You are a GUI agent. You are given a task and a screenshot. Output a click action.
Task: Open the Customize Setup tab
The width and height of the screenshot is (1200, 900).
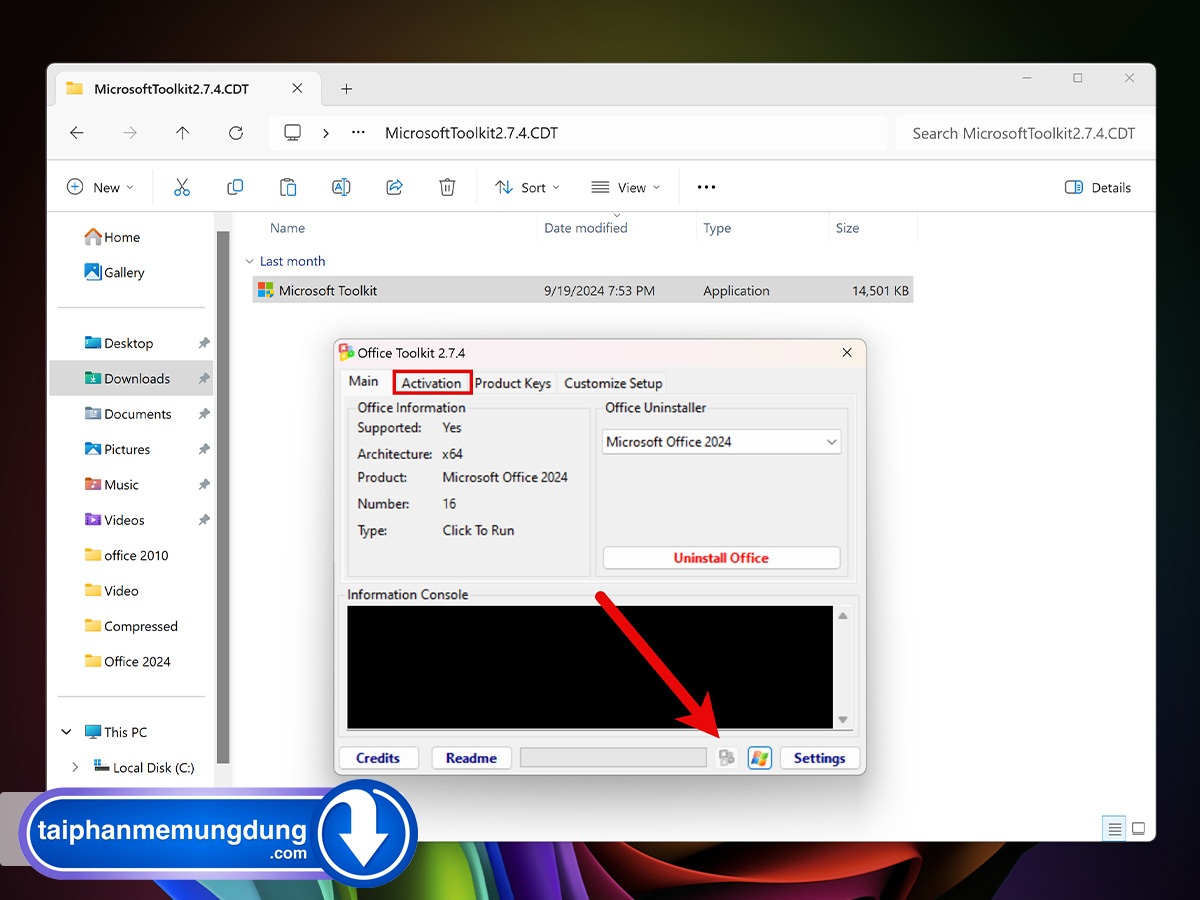pos(613,383)
